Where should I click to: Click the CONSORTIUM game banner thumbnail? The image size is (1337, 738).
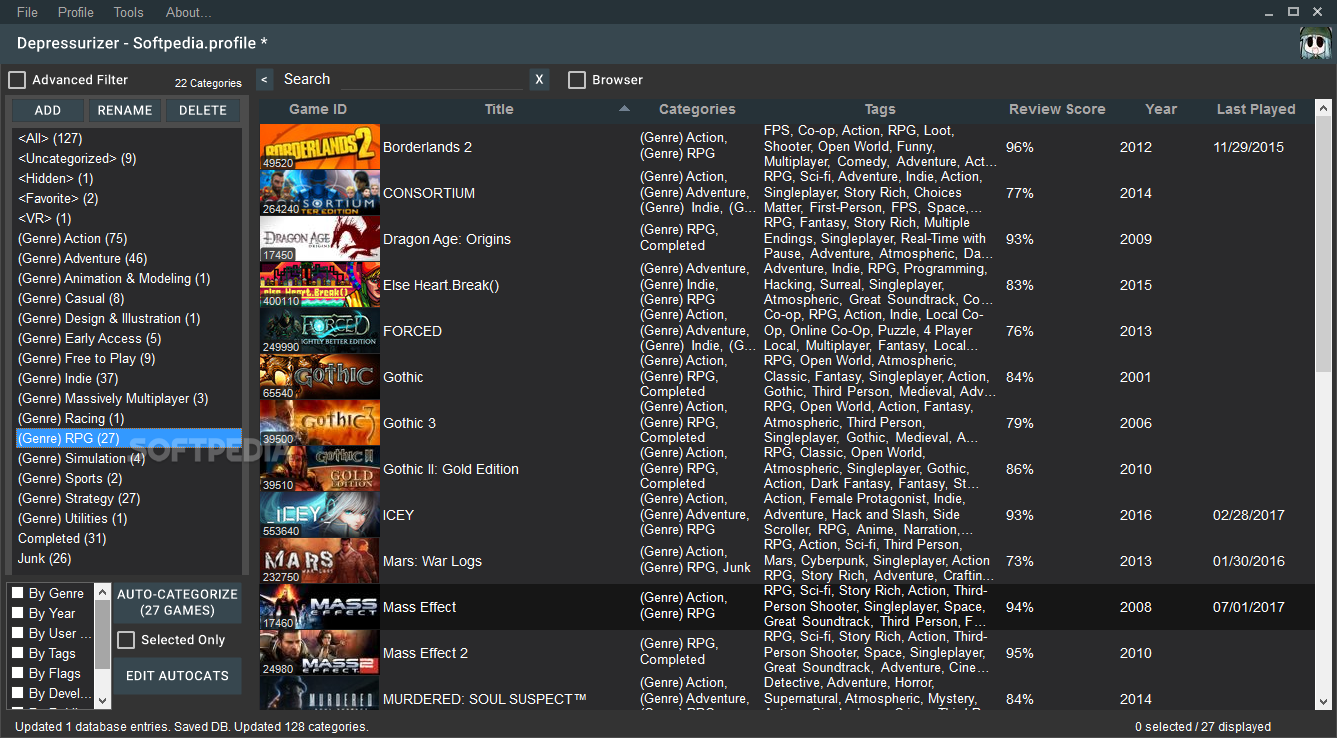pyautogui.click(x=320, y=193)
